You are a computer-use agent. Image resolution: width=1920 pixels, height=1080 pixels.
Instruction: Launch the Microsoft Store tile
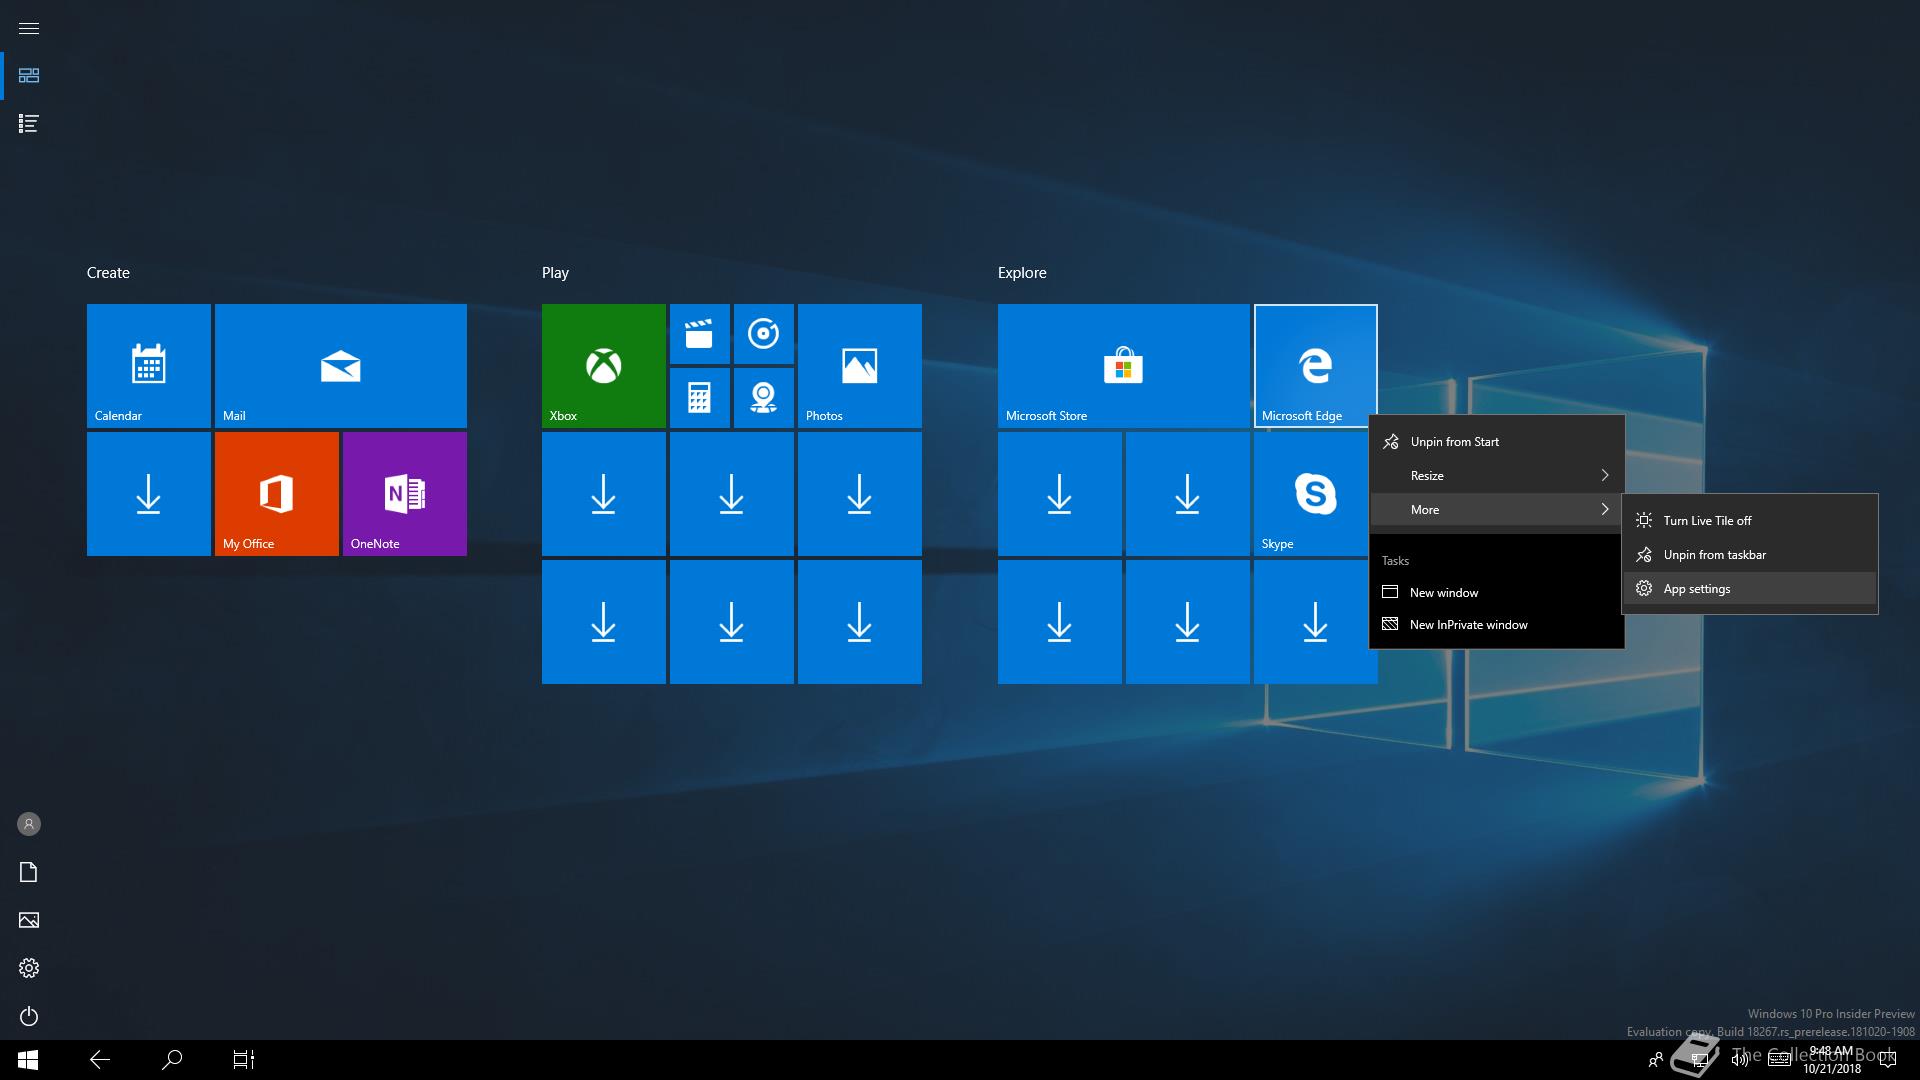1123,366
